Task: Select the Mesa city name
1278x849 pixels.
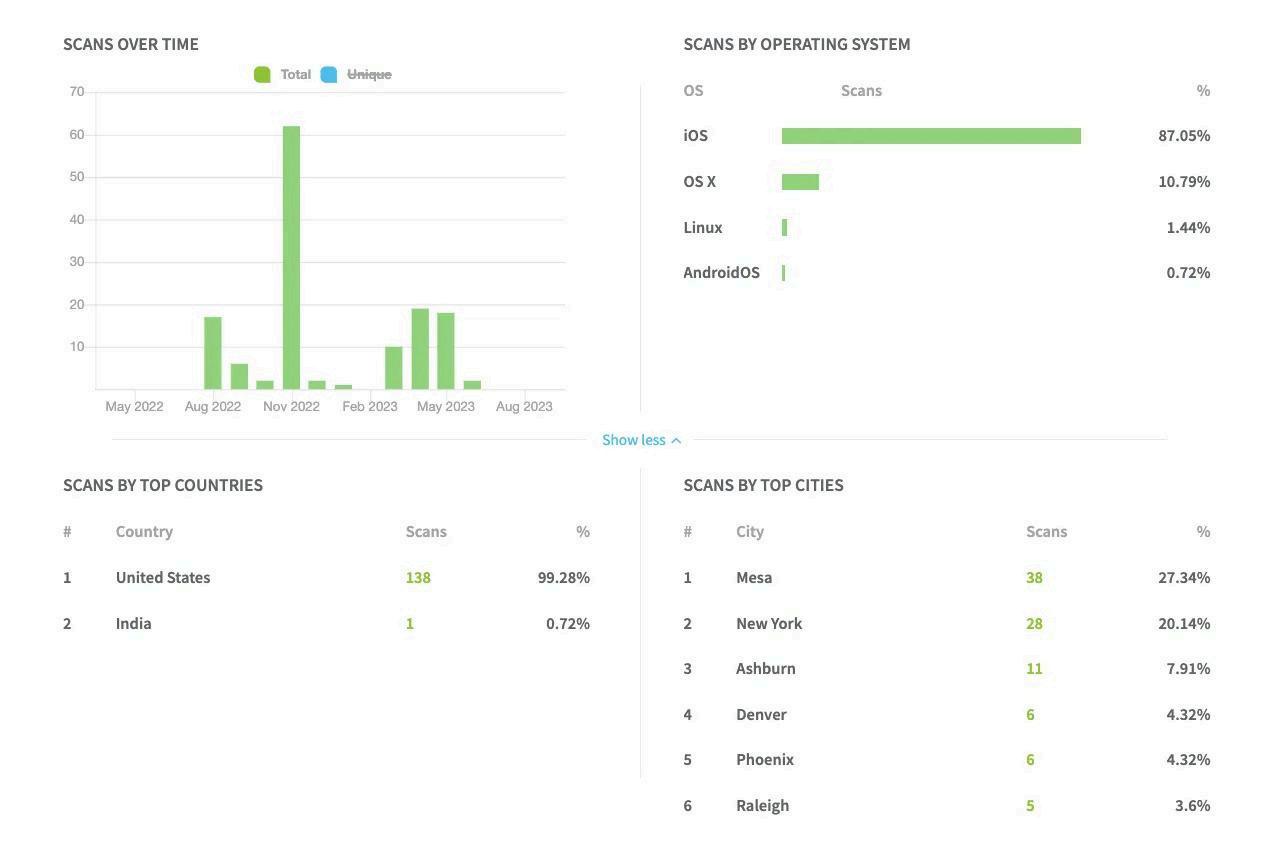Action: pos(754,578)
